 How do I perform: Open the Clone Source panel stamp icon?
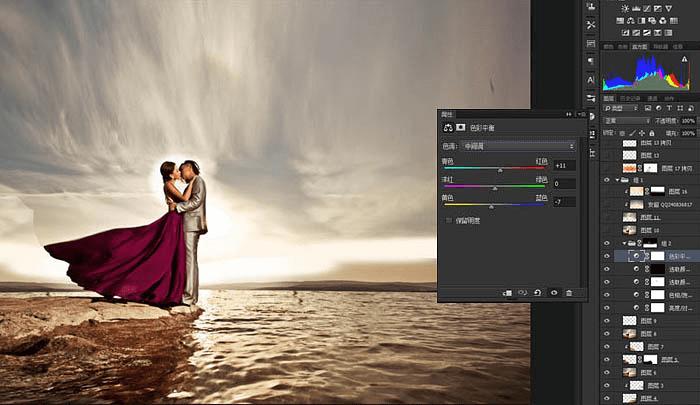tap(591, 7)
